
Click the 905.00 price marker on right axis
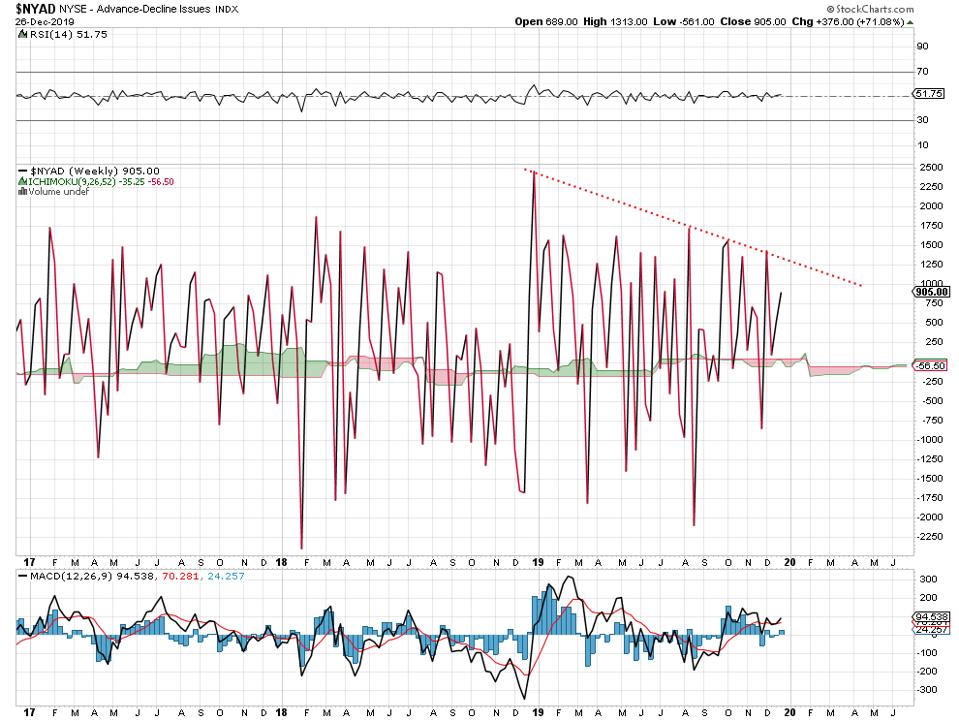(x=930, y=291)
